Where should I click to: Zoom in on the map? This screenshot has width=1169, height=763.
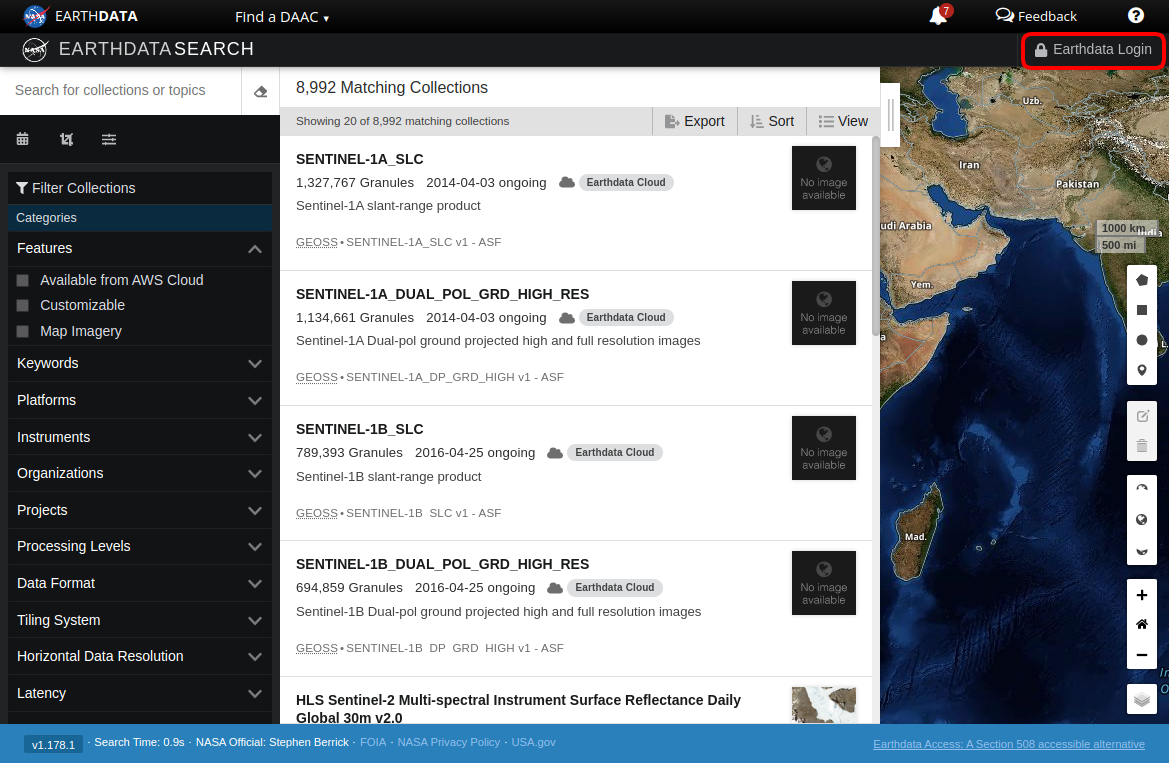pos(1141,595)
